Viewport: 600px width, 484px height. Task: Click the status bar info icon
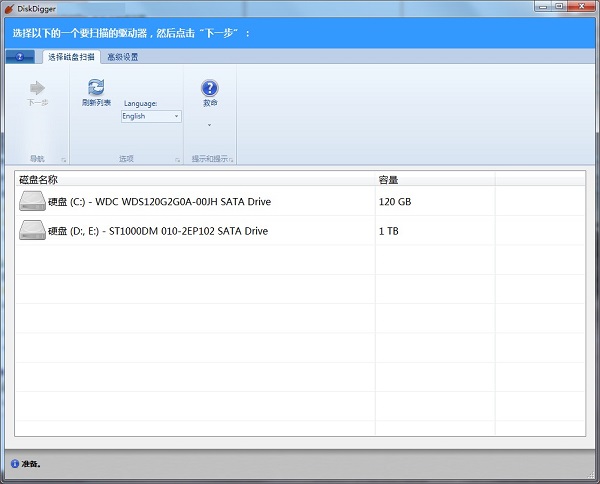click(15, 464)
